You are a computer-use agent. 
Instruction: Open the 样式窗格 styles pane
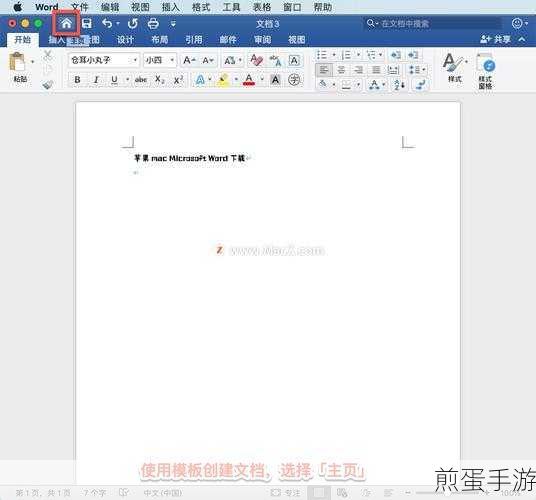(485, 72)
